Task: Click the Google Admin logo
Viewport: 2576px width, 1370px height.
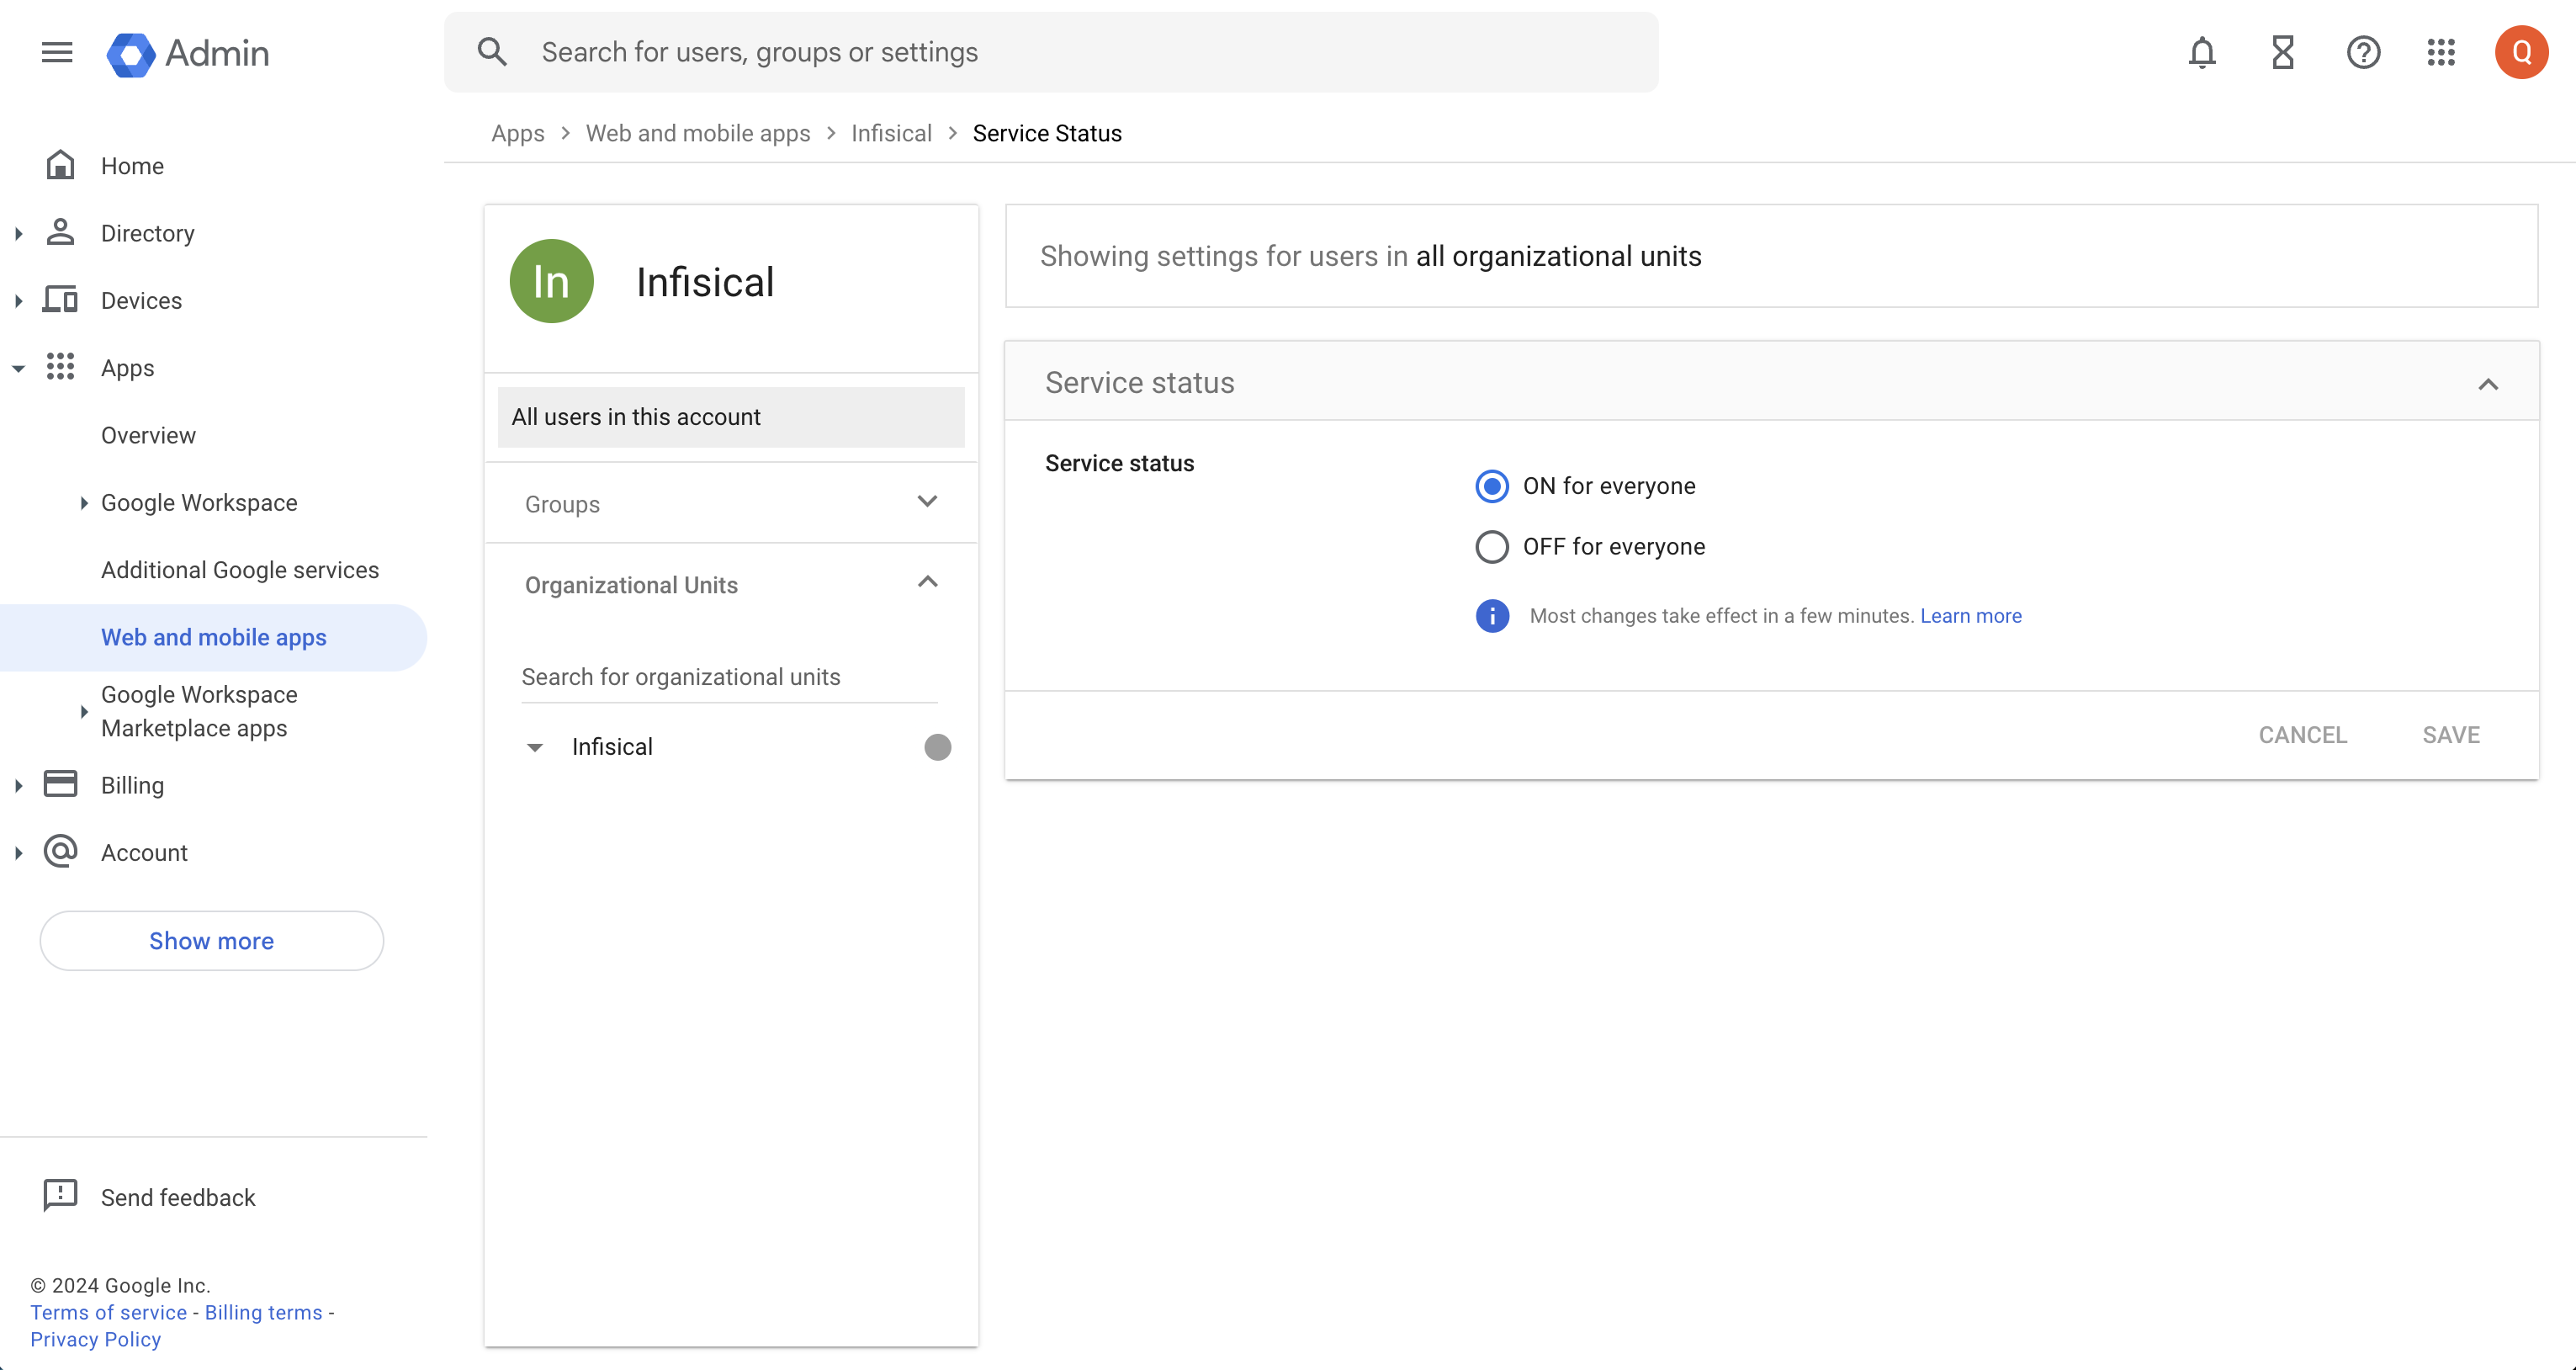Action: tap(187, 53)
